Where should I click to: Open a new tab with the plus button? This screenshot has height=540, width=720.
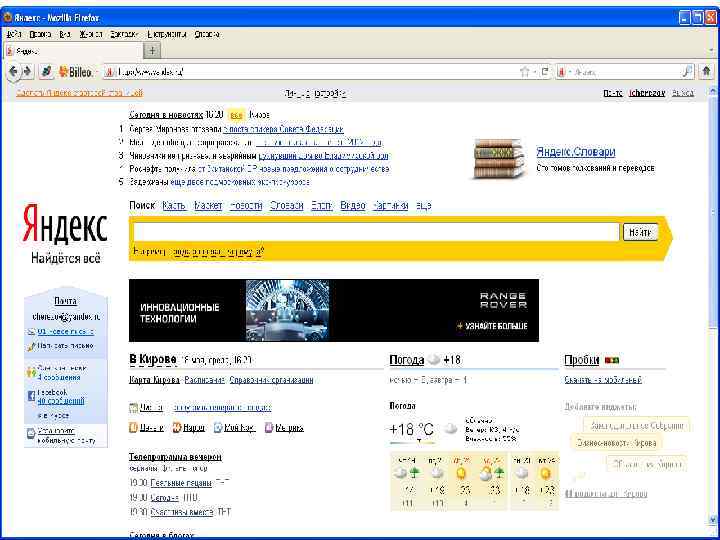(x=152, y=50)
